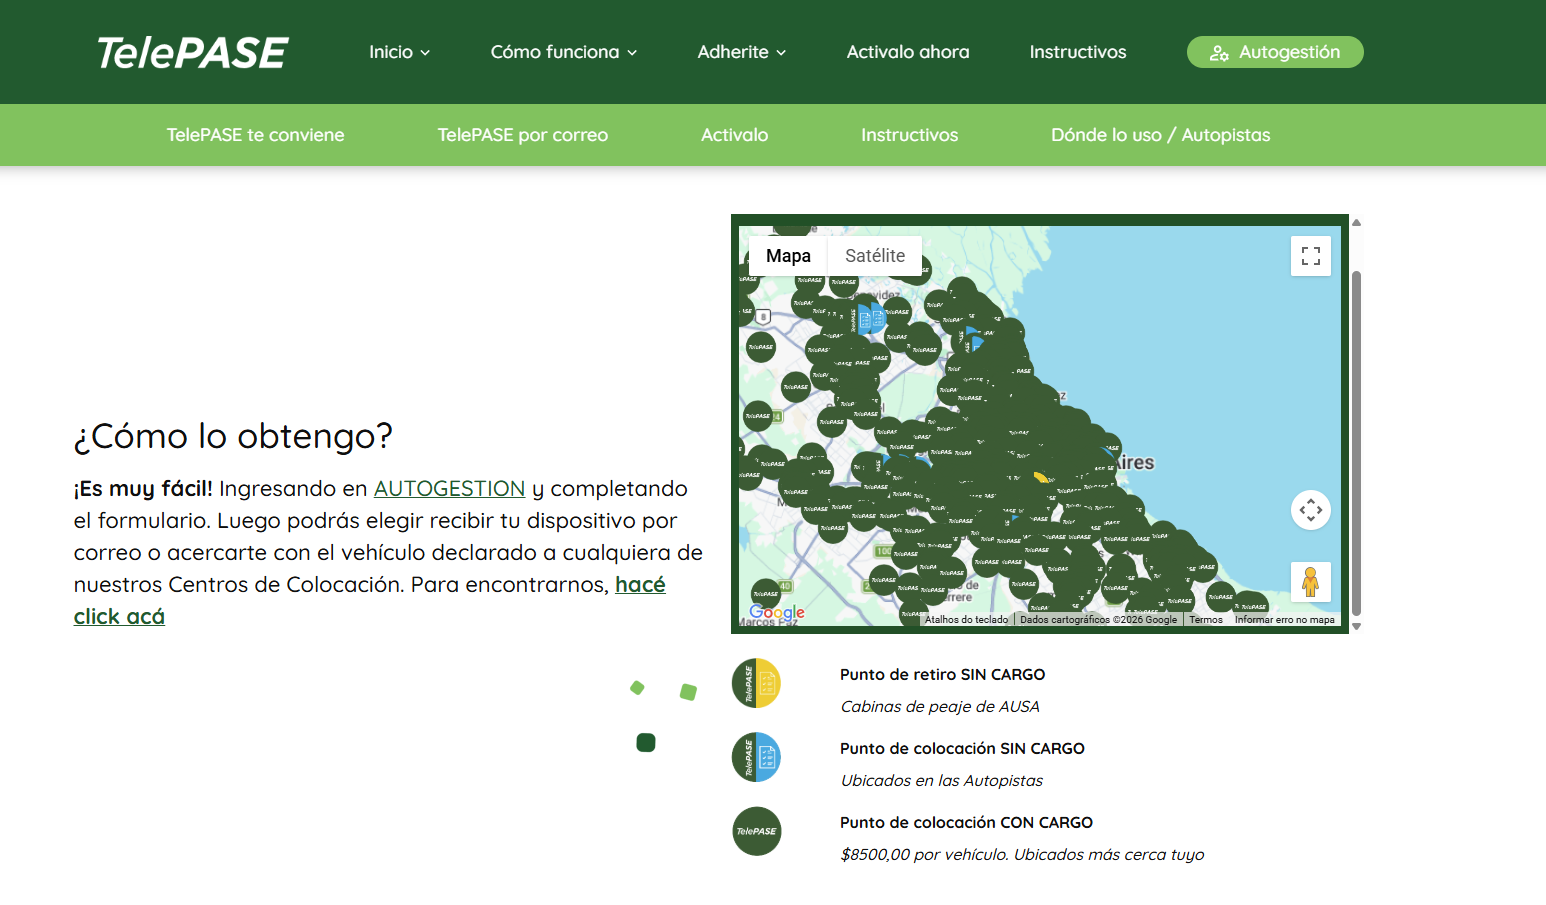Click the user icon inside the Autogestión button
The height and width of the screenshot is (905, 1546).
point(1219,53)
